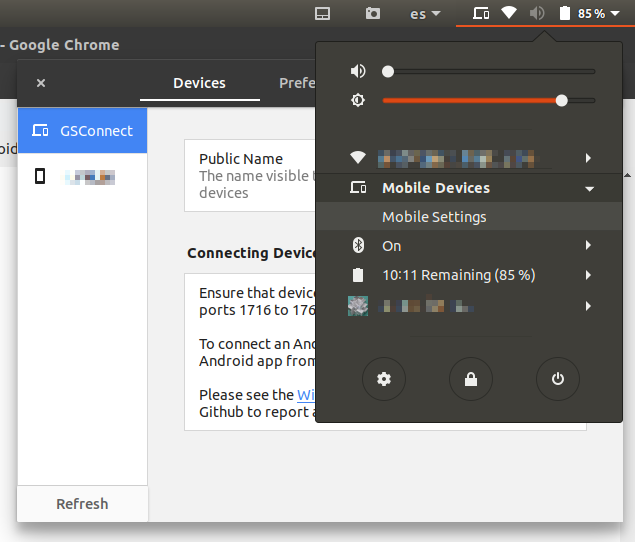This screenshot has width=635, height=542.
Task: Select the blurred phone device in sidebar
Action: (83, 177)
